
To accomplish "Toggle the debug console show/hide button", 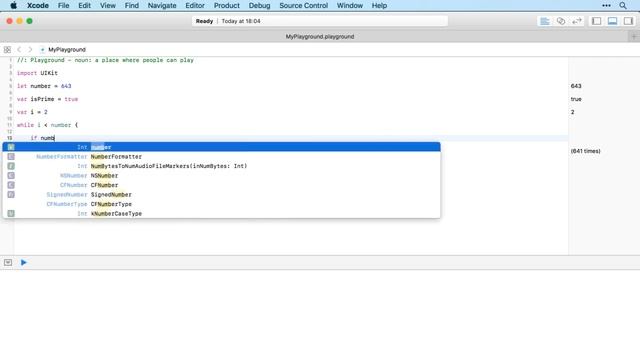I will 8,262.
